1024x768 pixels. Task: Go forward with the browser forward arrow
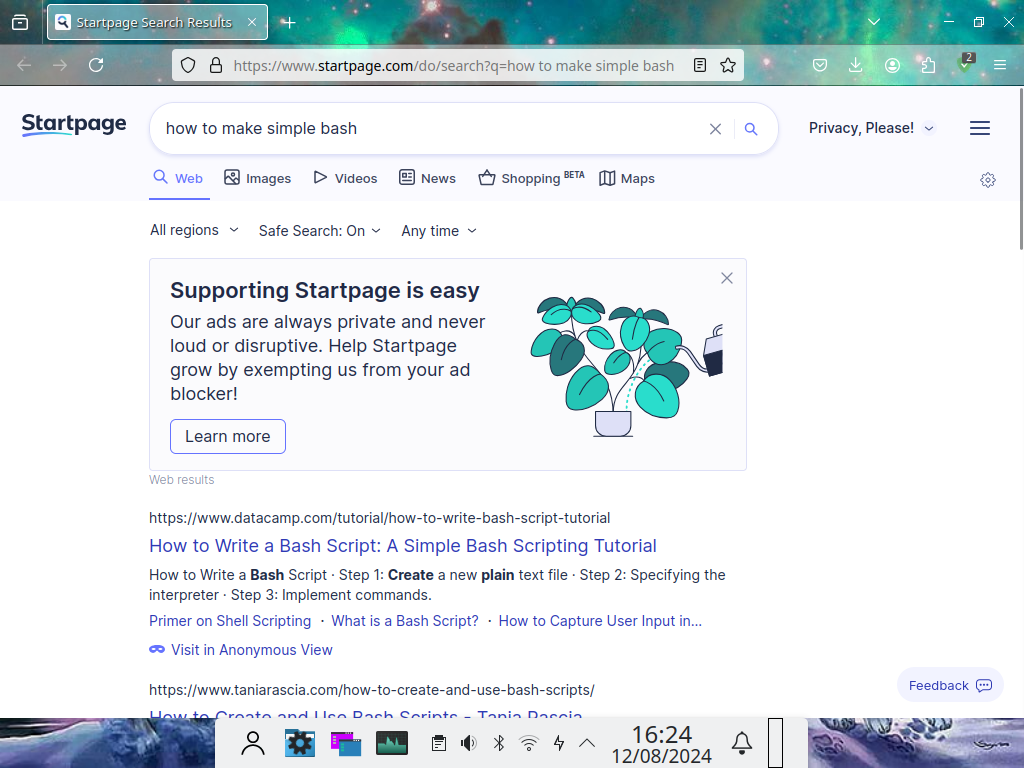[x=59, y=65]
